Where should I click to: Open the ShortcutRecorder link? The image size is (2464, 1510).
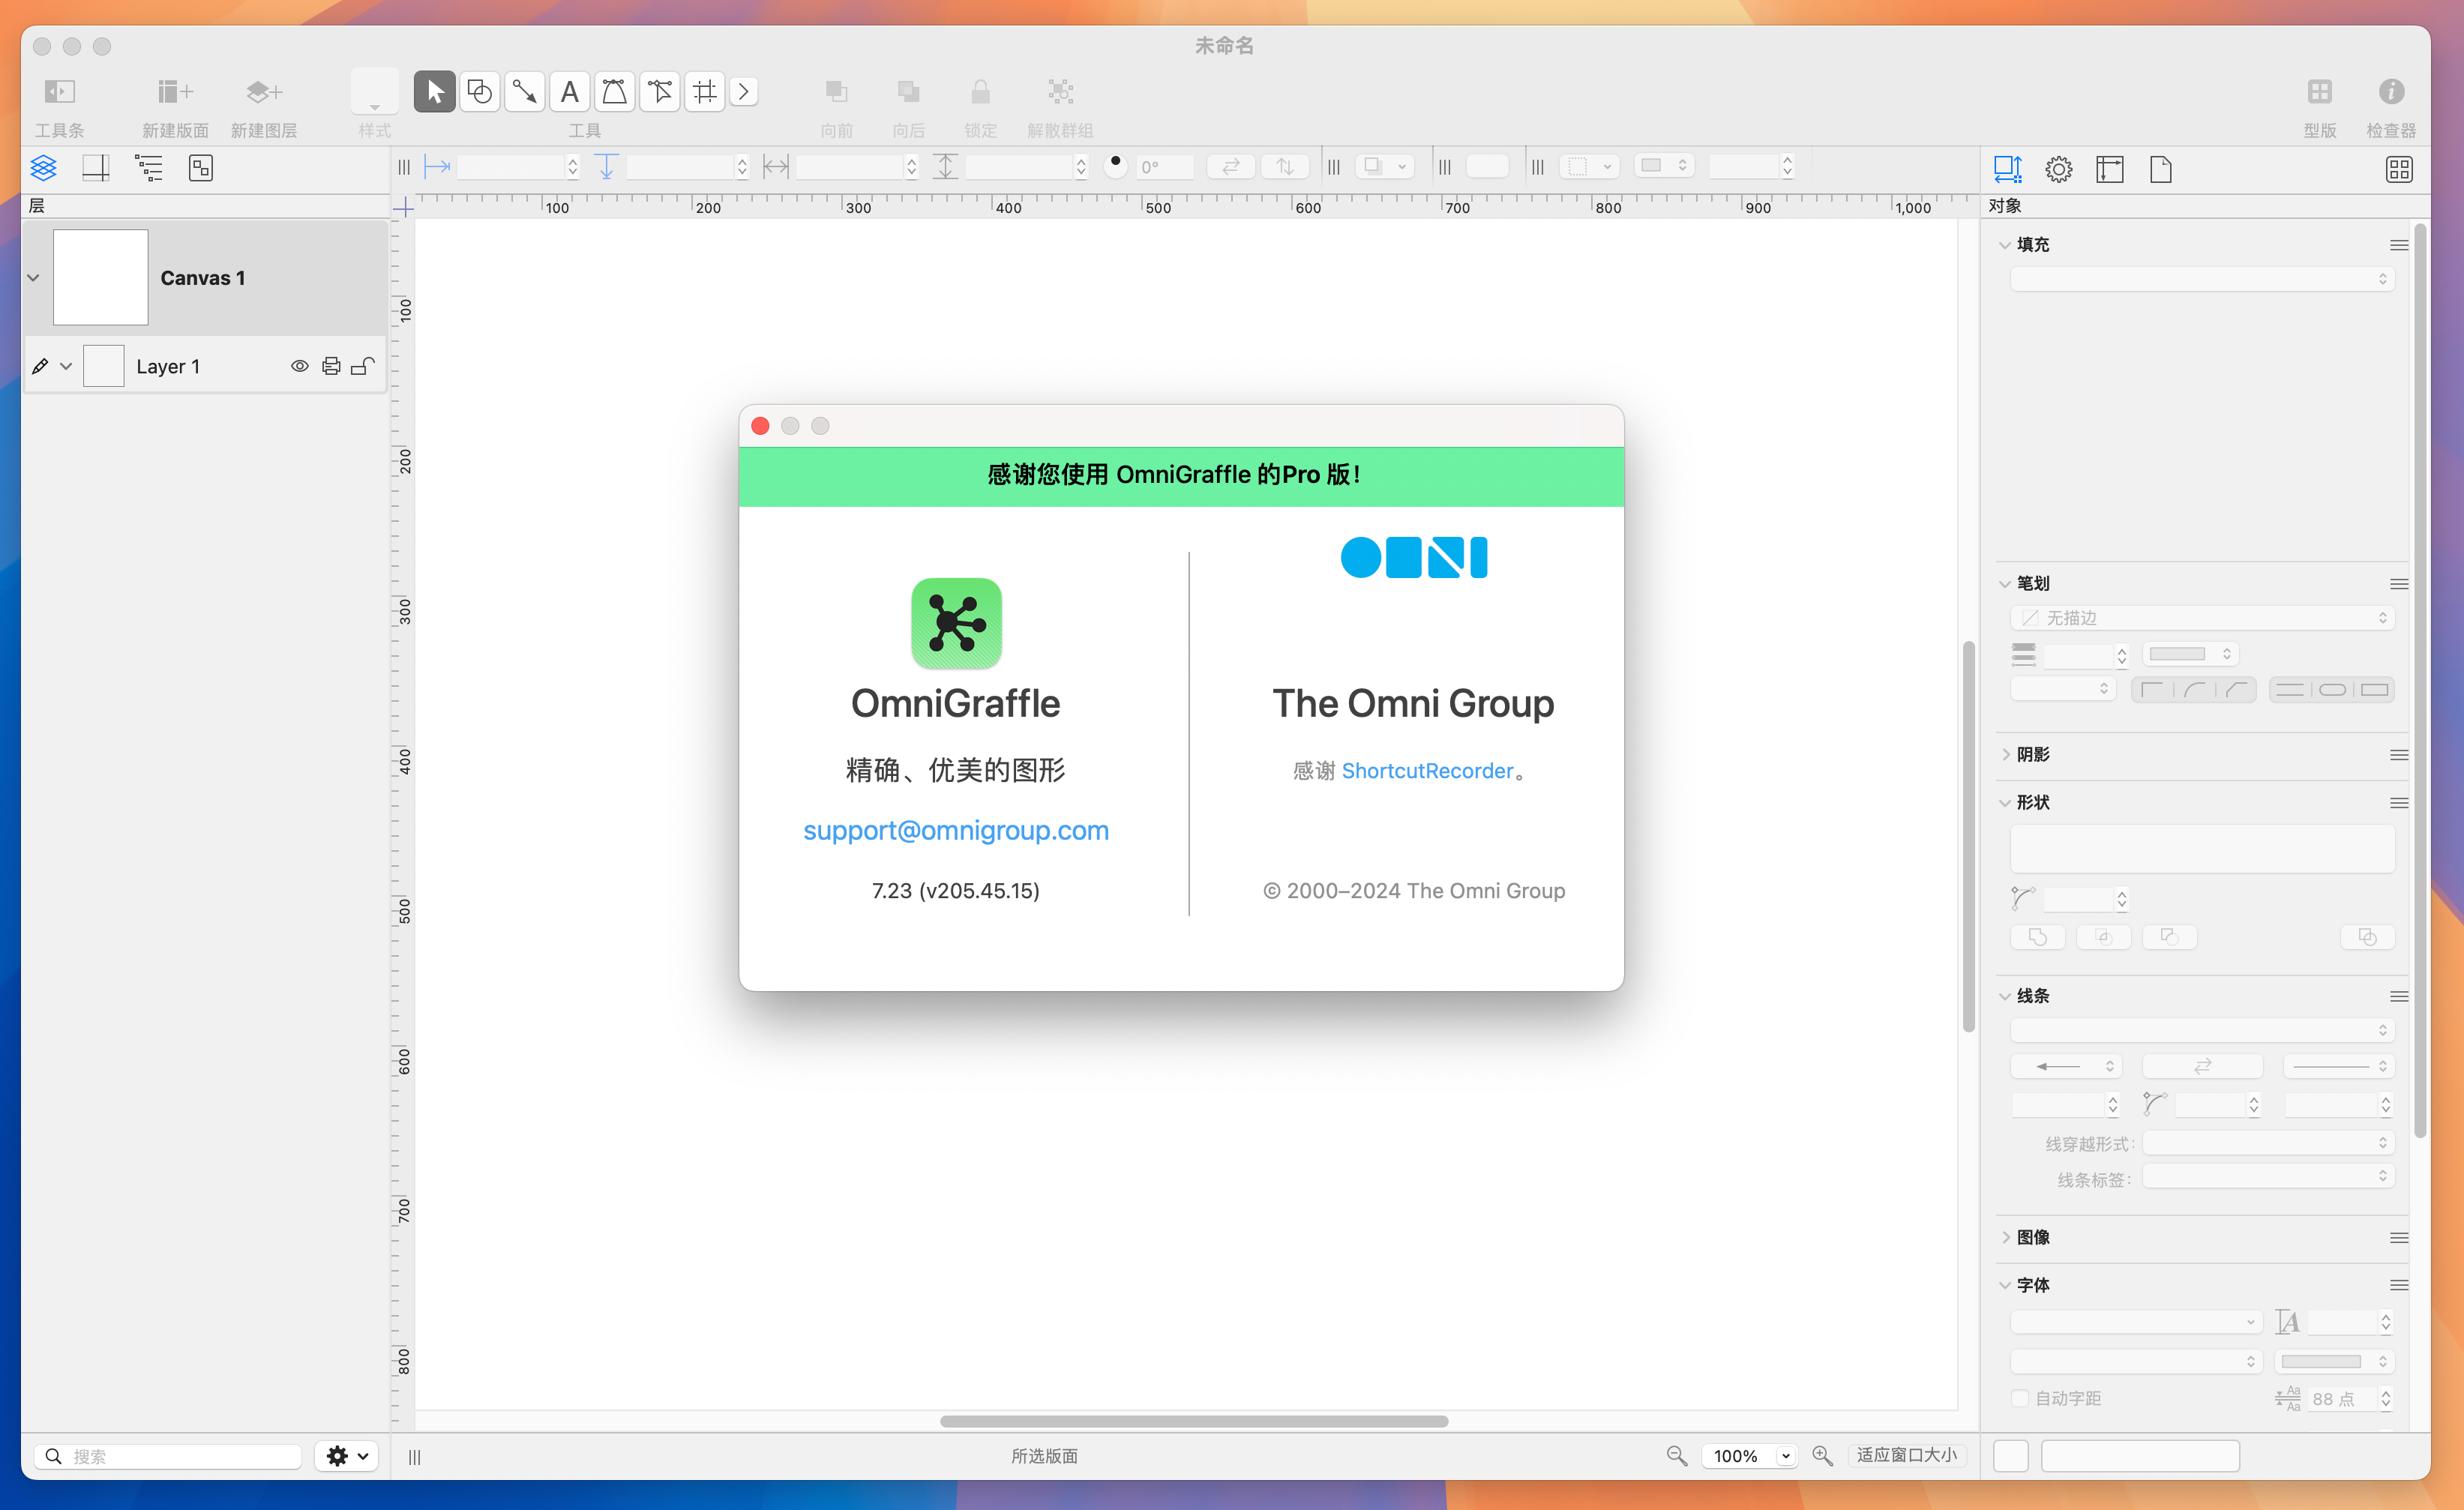coord(1427,771)
